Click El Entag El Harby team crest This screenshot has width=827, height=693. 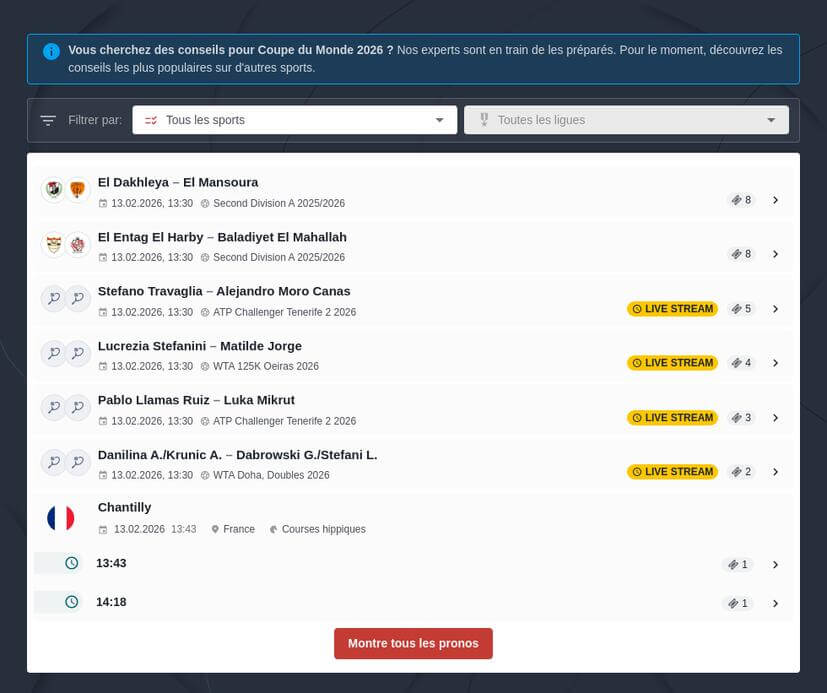(x=53, y=244)
